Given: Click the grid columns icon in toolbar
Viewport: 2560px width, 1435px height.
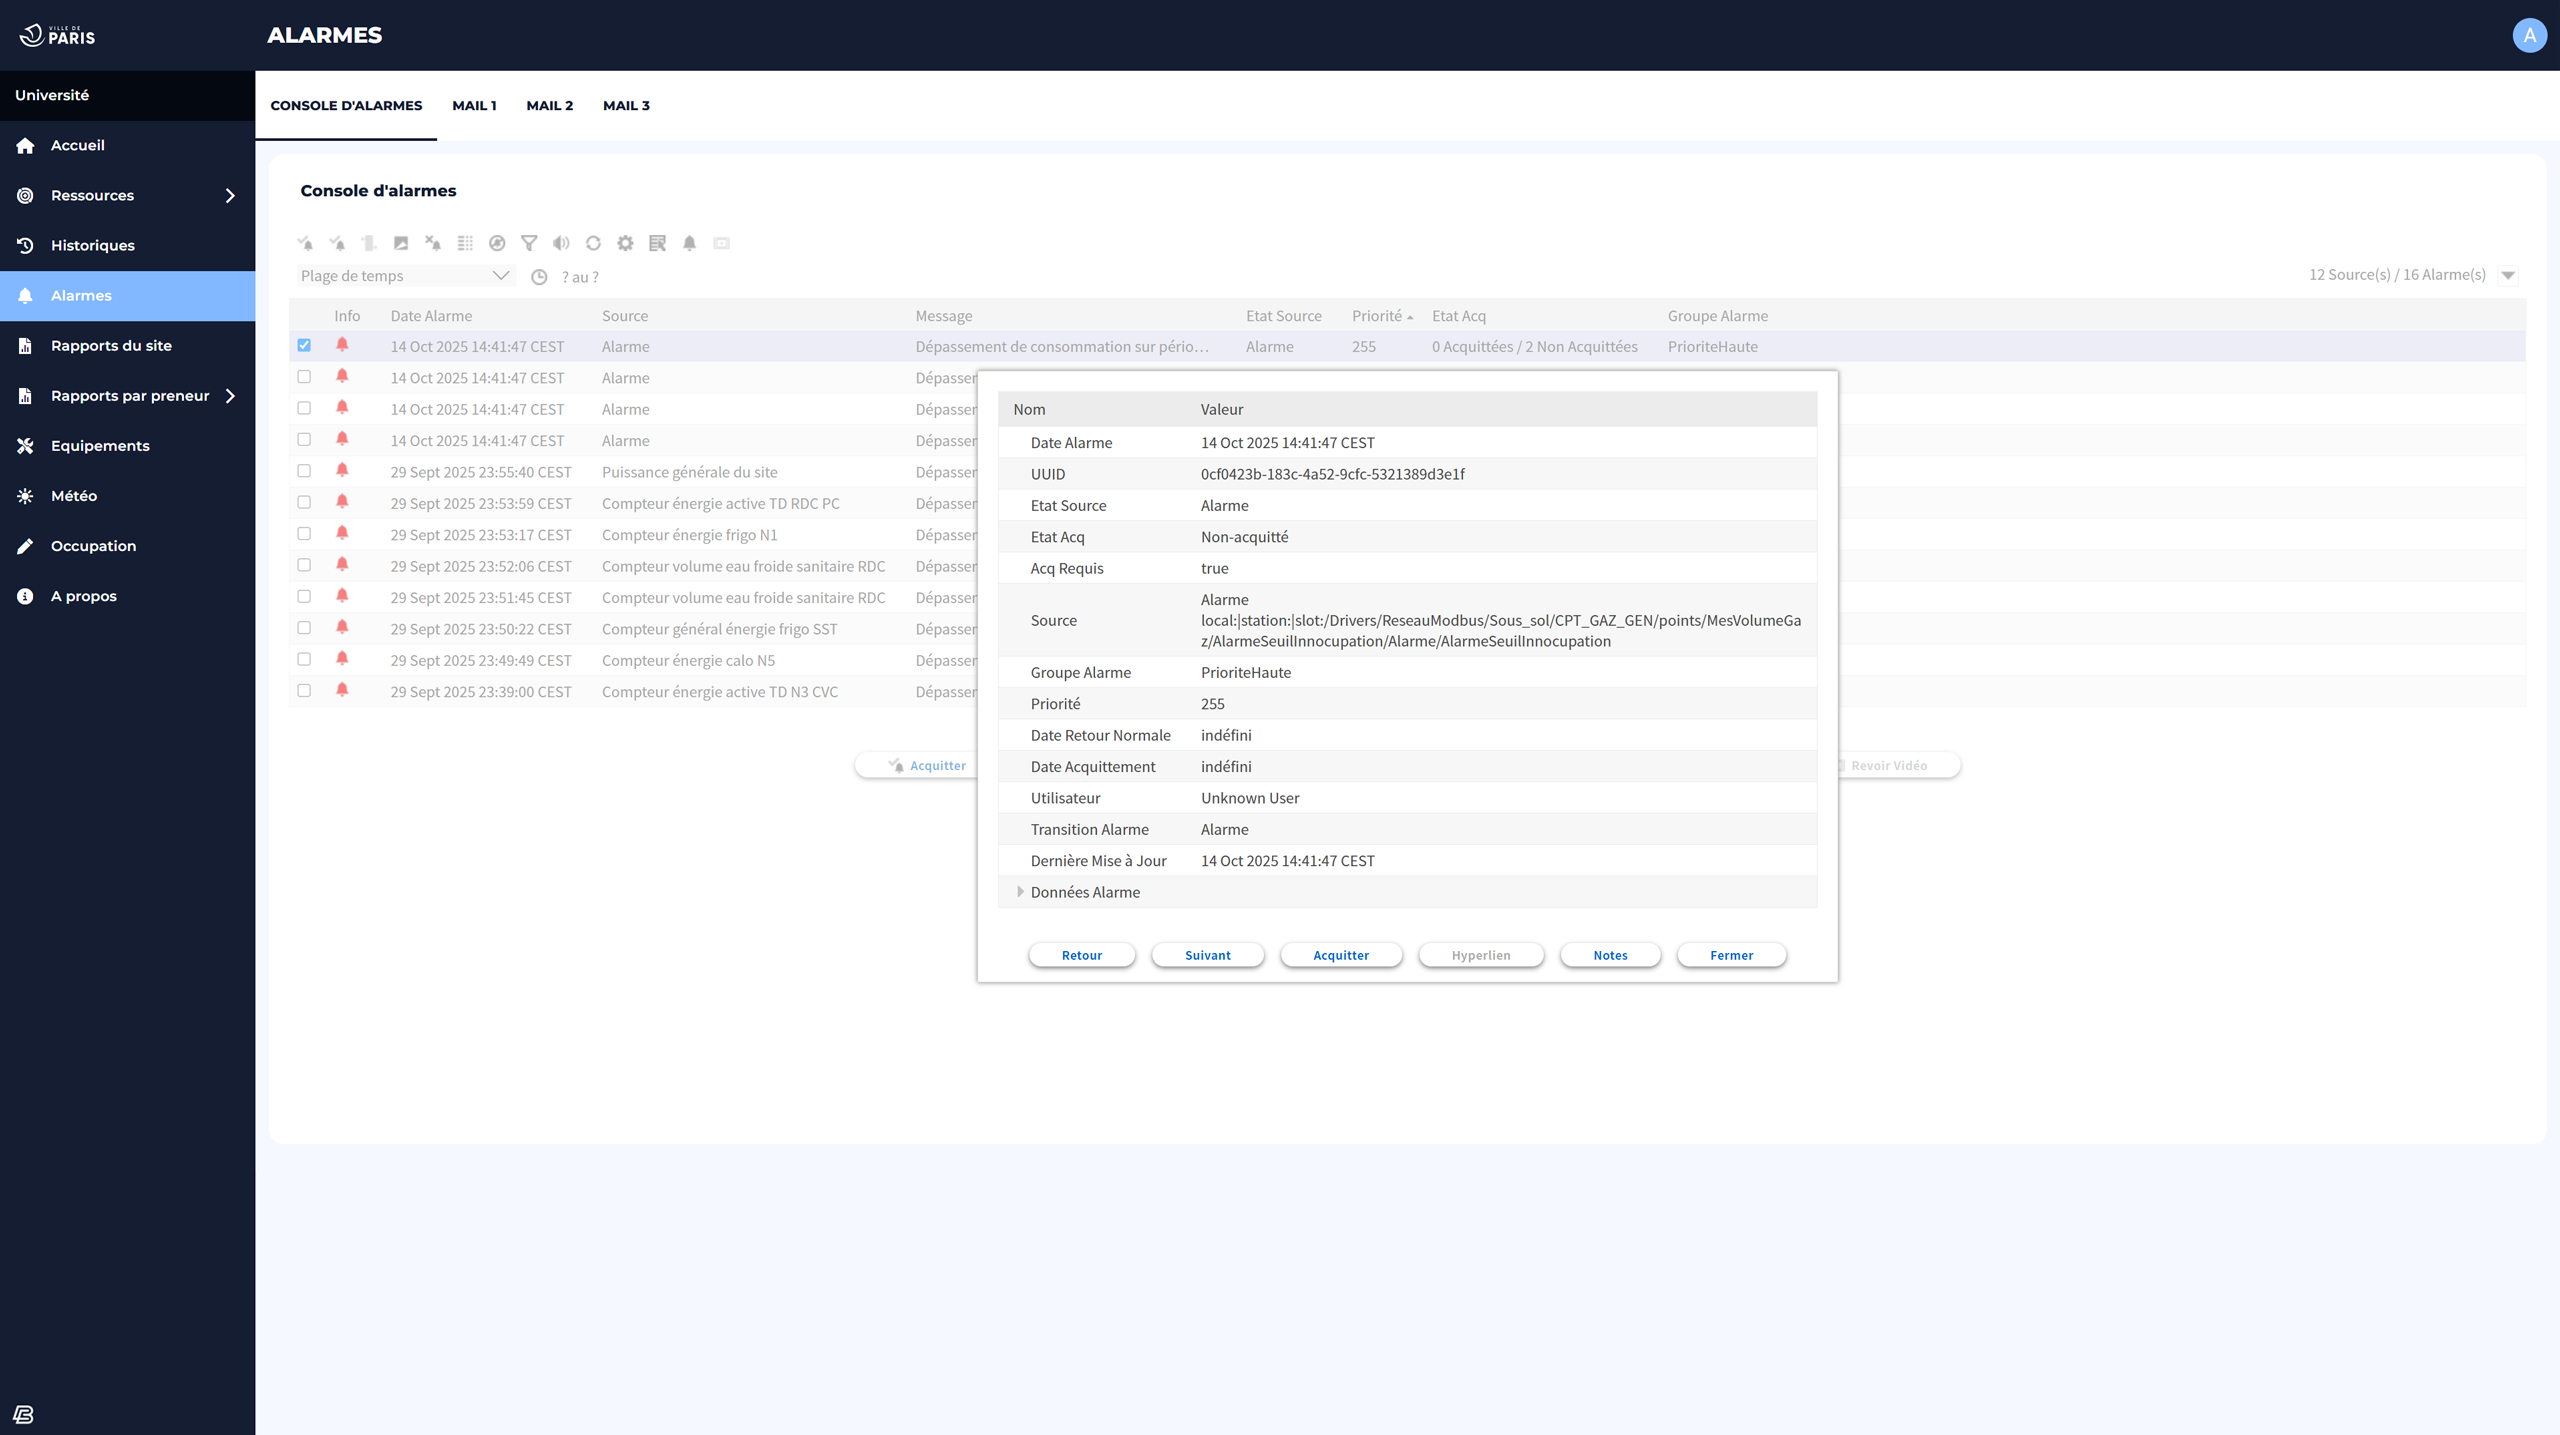Looking at the screenshot, I should [x=465, y=243].
